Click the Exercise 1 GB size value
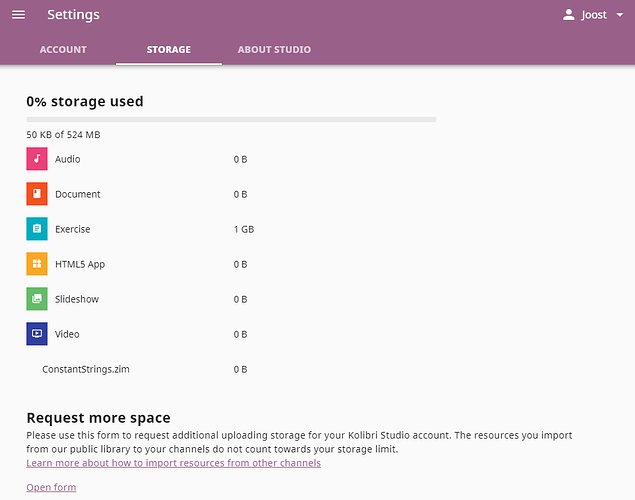This screenshot has width=635, height=500. pyautogui.click(x=244, y=229)
